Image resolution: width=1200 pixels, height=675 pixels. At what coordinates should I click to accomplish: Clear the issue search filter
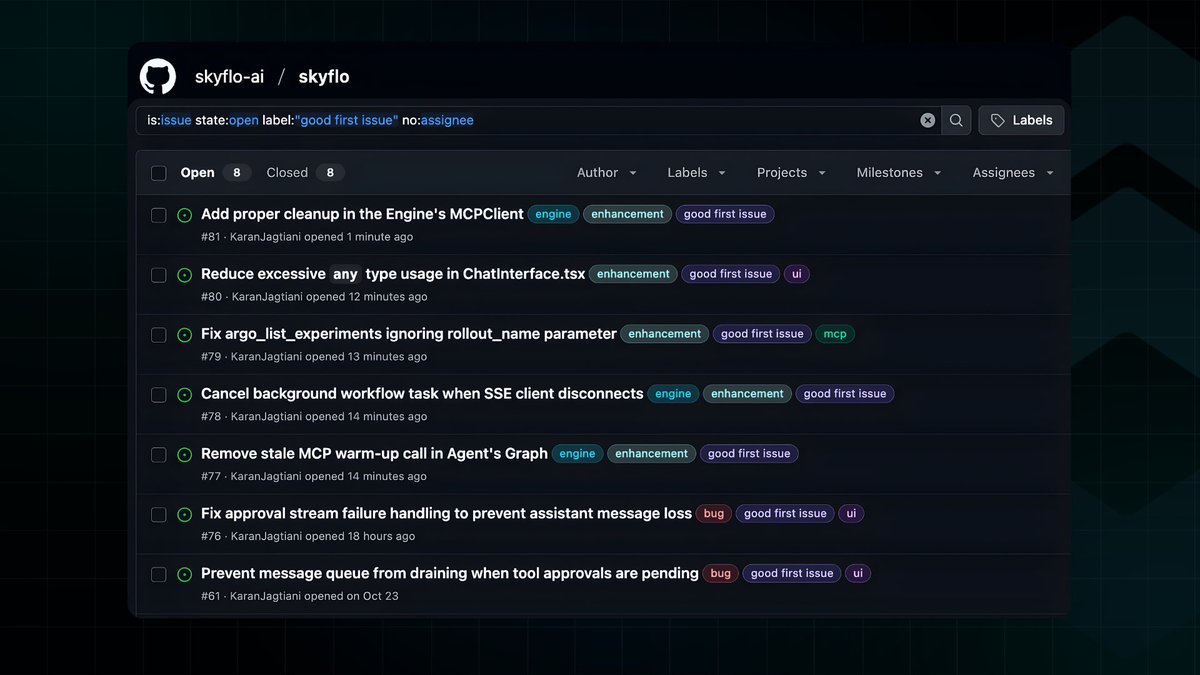(928, 120)
